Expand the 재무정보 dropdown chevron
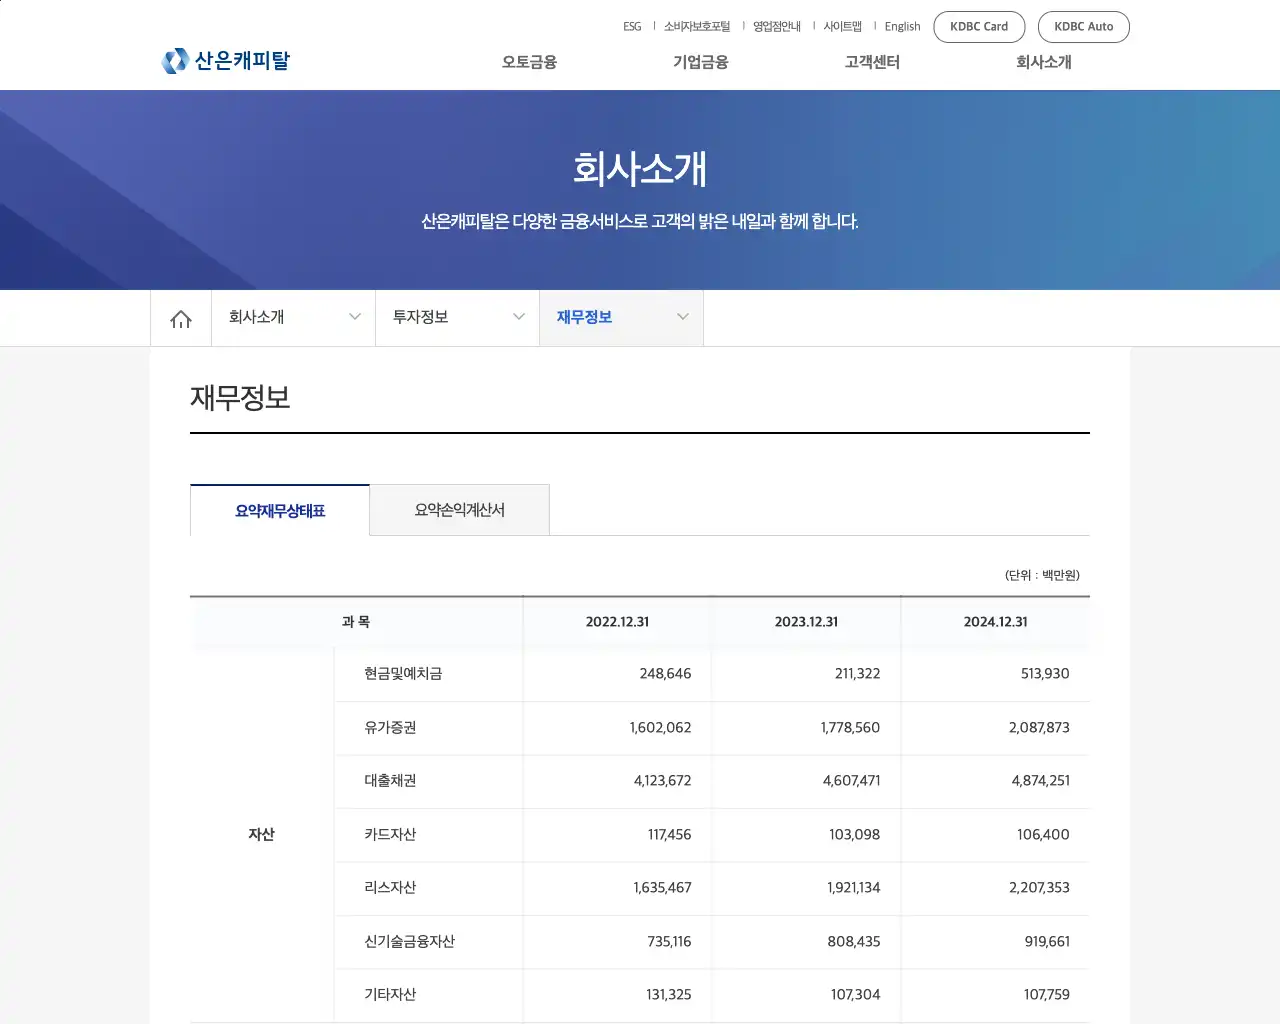1280x1024 pixels. pyautogui.click(x=682, y=317)
